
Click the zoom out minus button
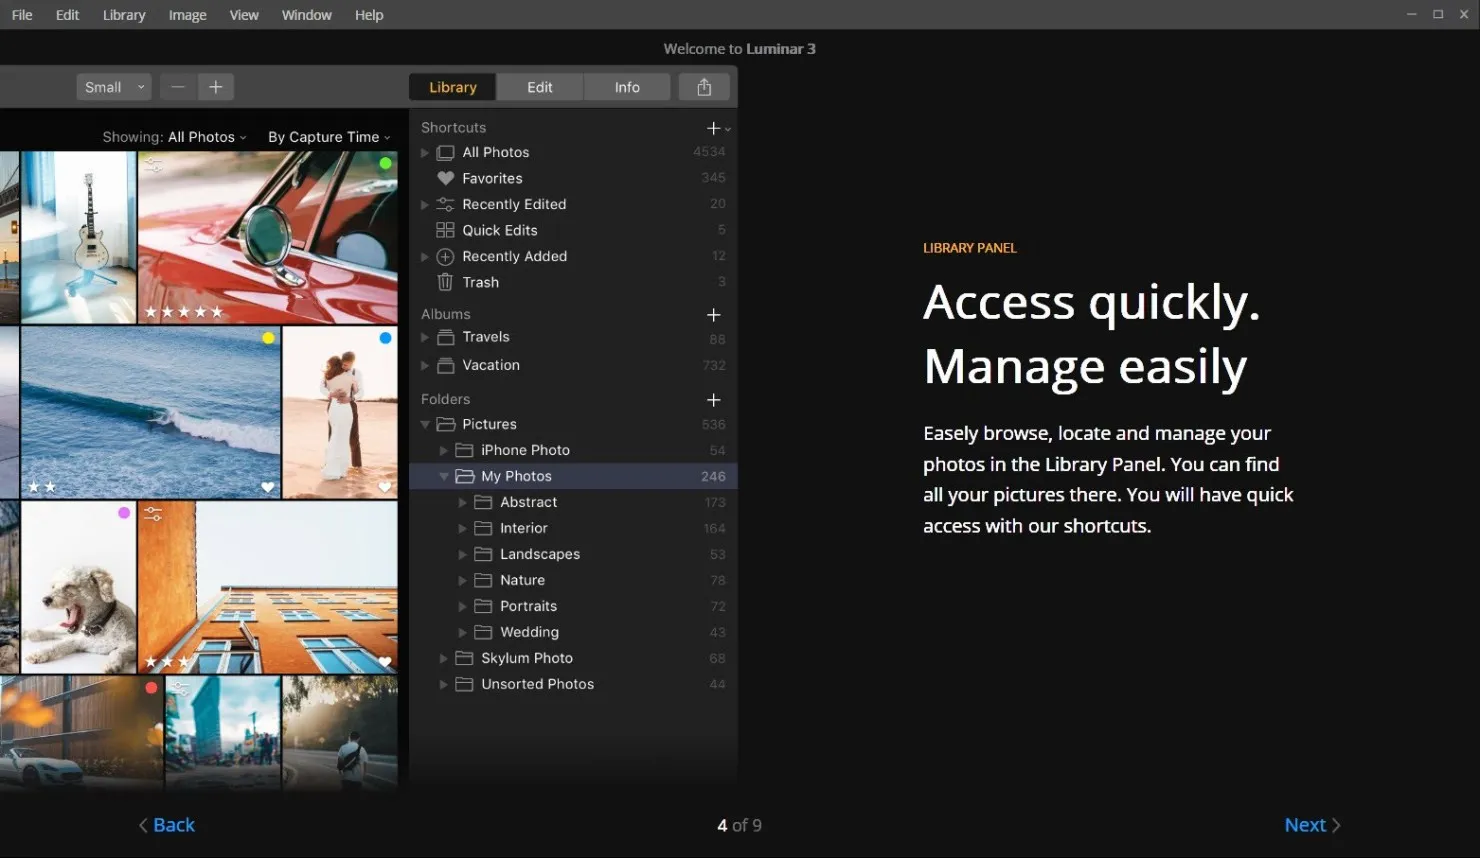[x=178, y=87]
